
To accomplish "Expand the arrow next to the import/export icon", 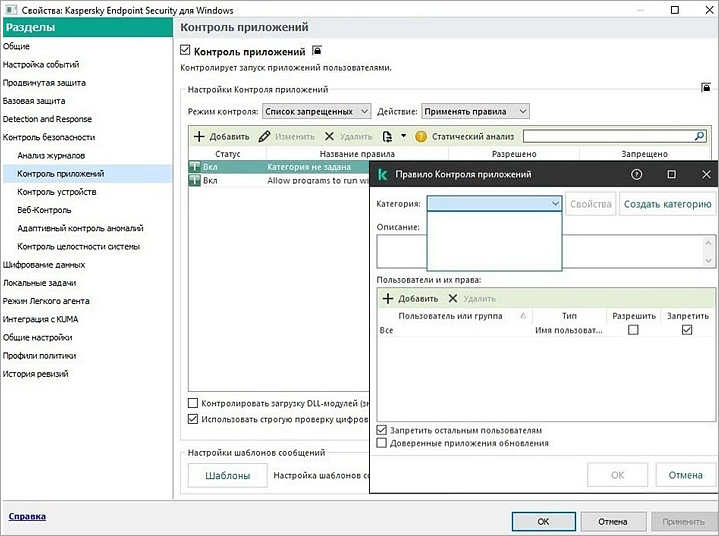I will coord(404,136).
